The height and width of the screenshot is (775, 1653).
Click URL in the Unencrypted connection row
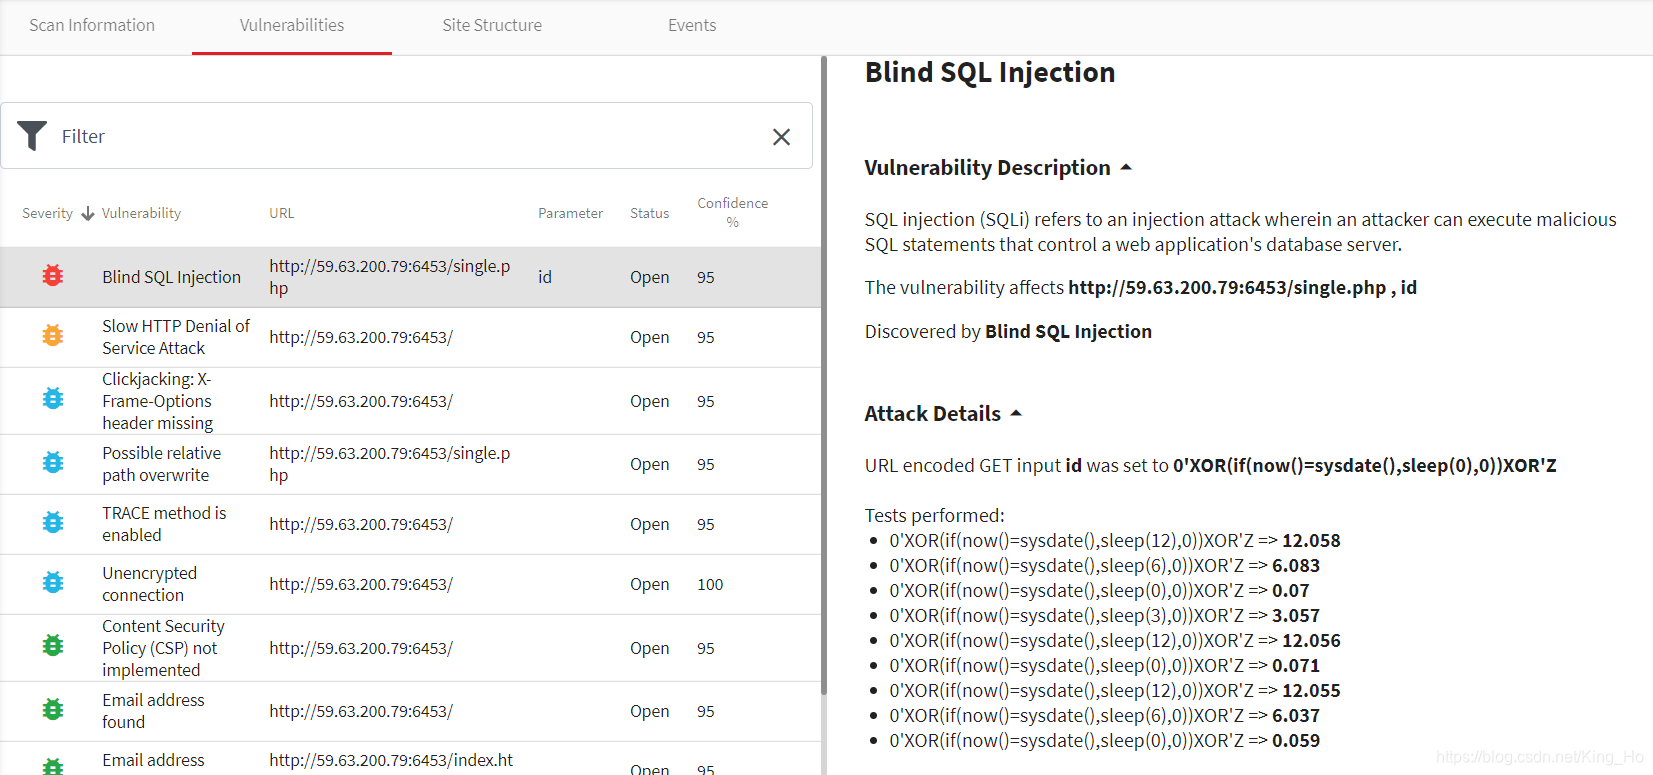tap(361, 584)
